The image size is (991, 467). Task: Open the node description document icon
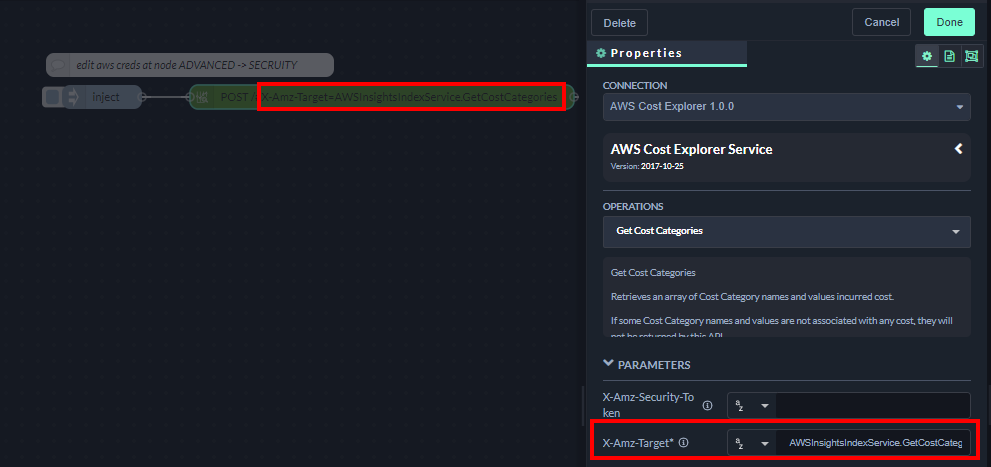pyautogui.click(x=949, y=56)
